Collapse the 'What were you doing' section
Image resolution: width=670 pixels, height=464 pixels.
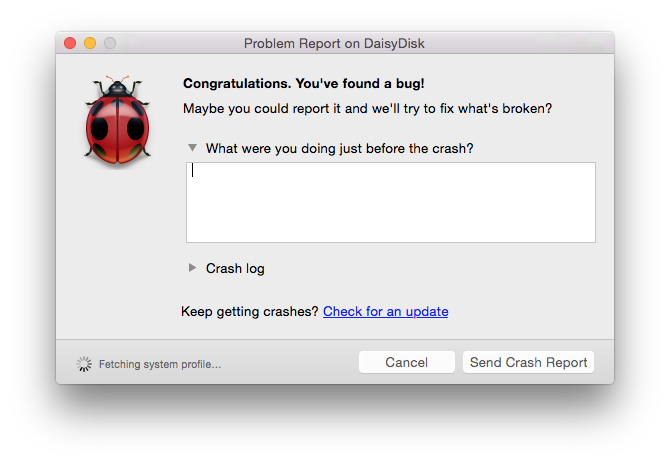pyautogui.click(x=192, y=148)
